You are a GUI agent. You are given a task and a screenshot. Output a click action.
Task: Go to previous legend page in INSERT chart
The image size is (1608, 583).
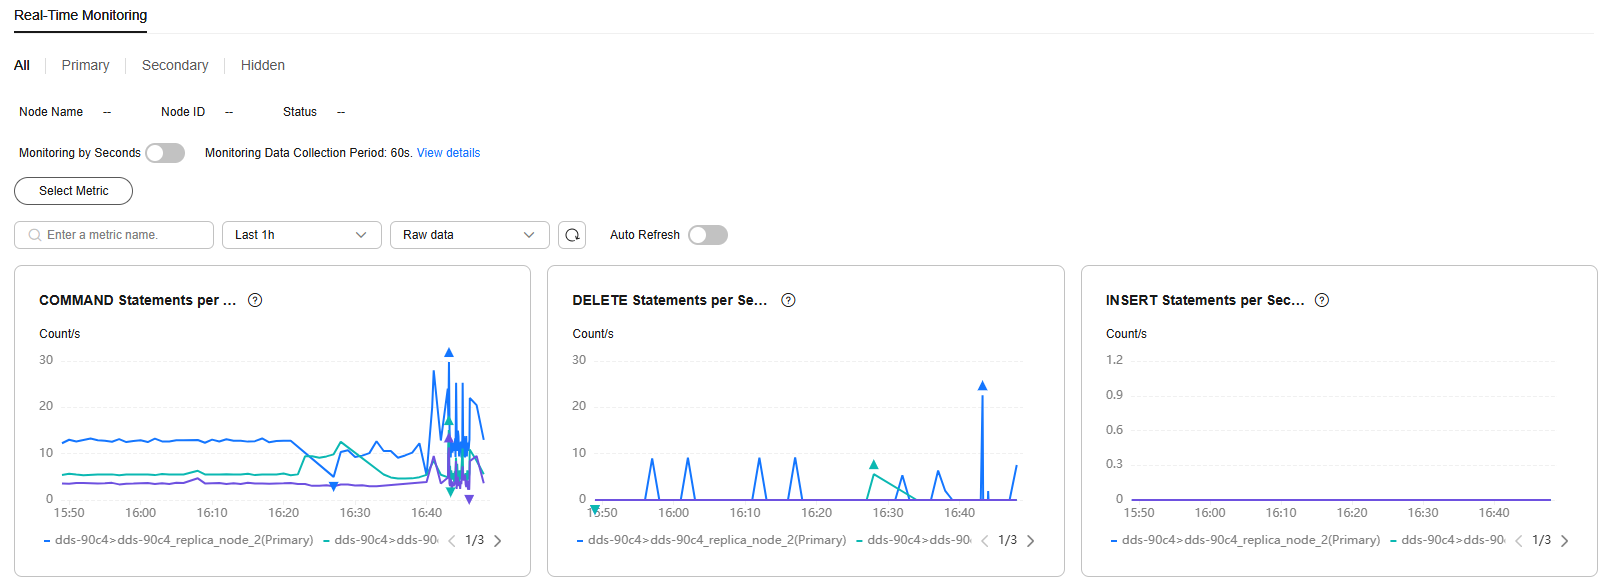[1519, 541]
